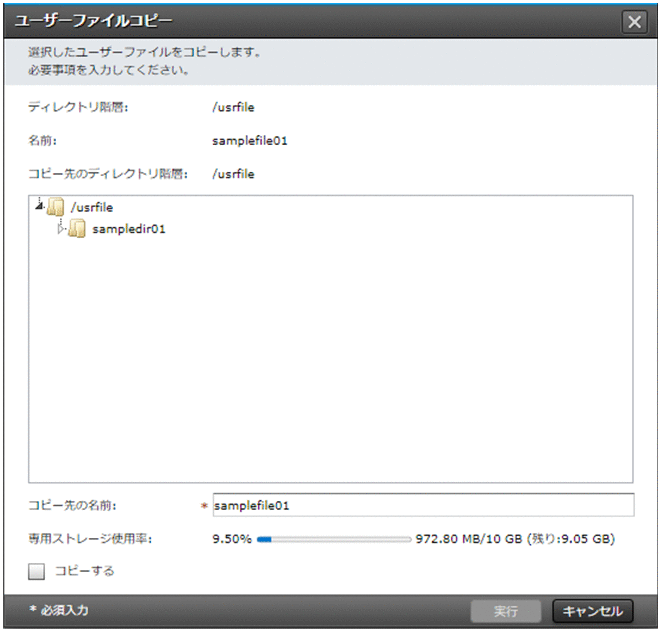Expand the sampledir01 tree node
Viewport: 660px width, 631px height.
tap(61, 229)
